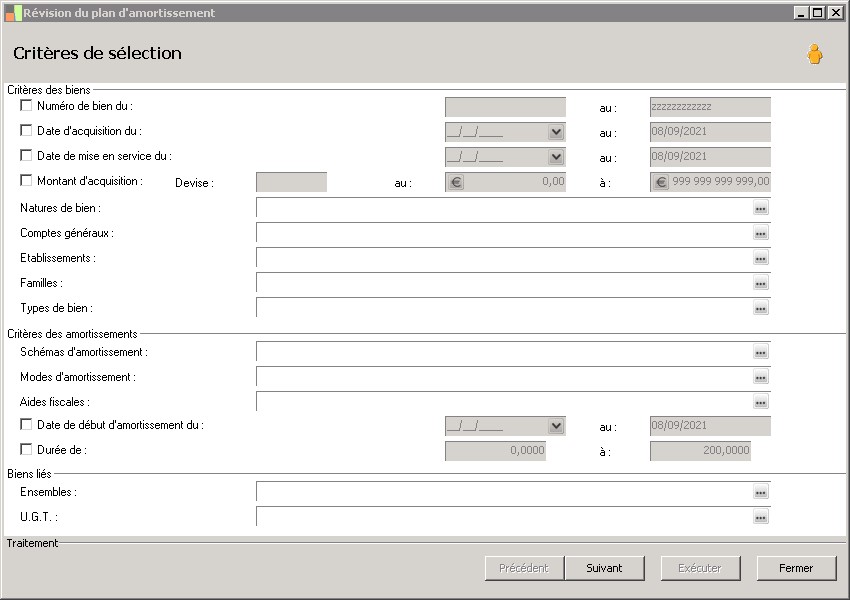850x600 pixels.
Task: Click the orange user icon in header
Action: point(814,55)
